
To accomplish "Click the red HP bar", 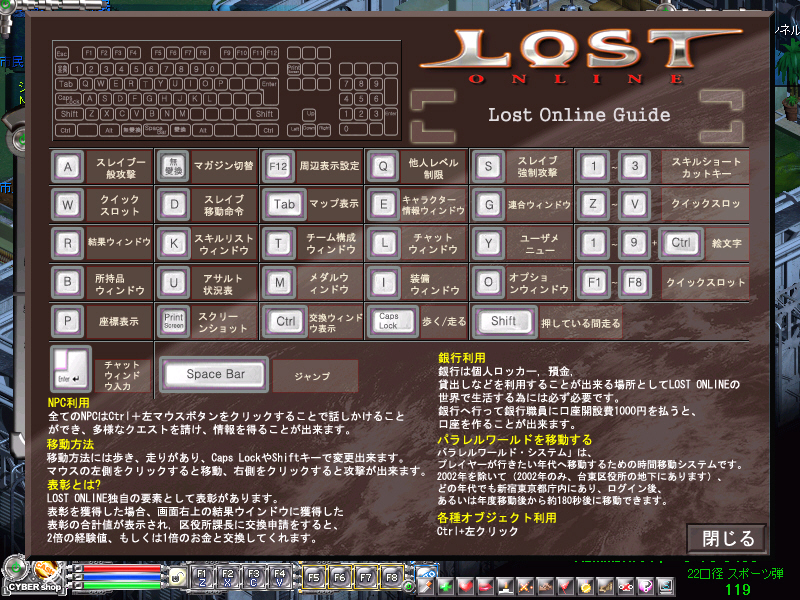I will pyautogui.click(x=122, y=568).
